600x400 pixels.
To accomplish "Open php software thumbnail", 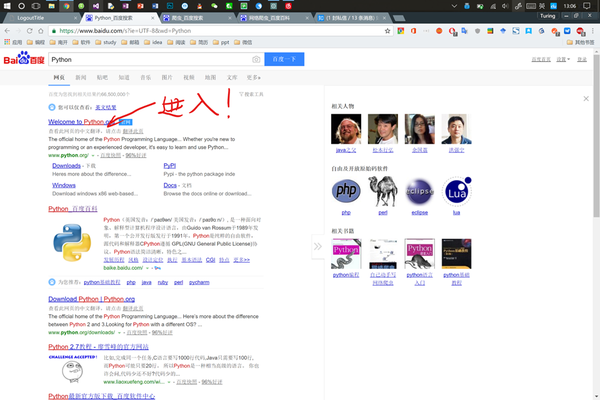I will [346, 190].
